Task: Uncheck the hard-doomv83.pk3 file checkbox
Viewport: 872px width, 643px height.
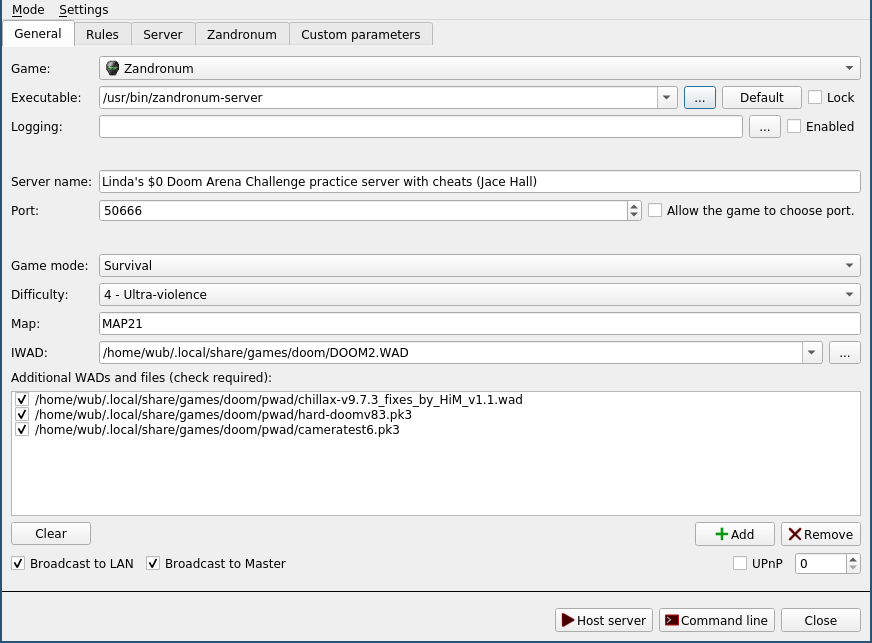Action: coord(22,414)
